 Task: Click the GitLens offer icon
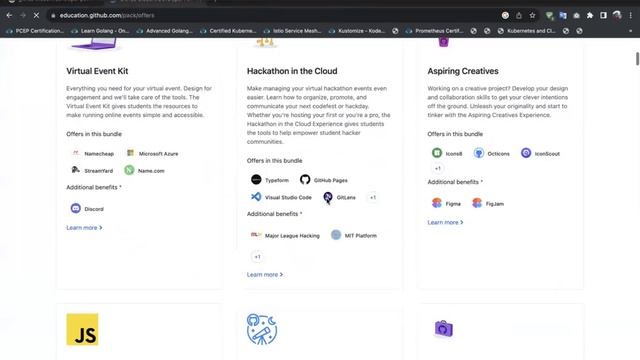point(327,197)
